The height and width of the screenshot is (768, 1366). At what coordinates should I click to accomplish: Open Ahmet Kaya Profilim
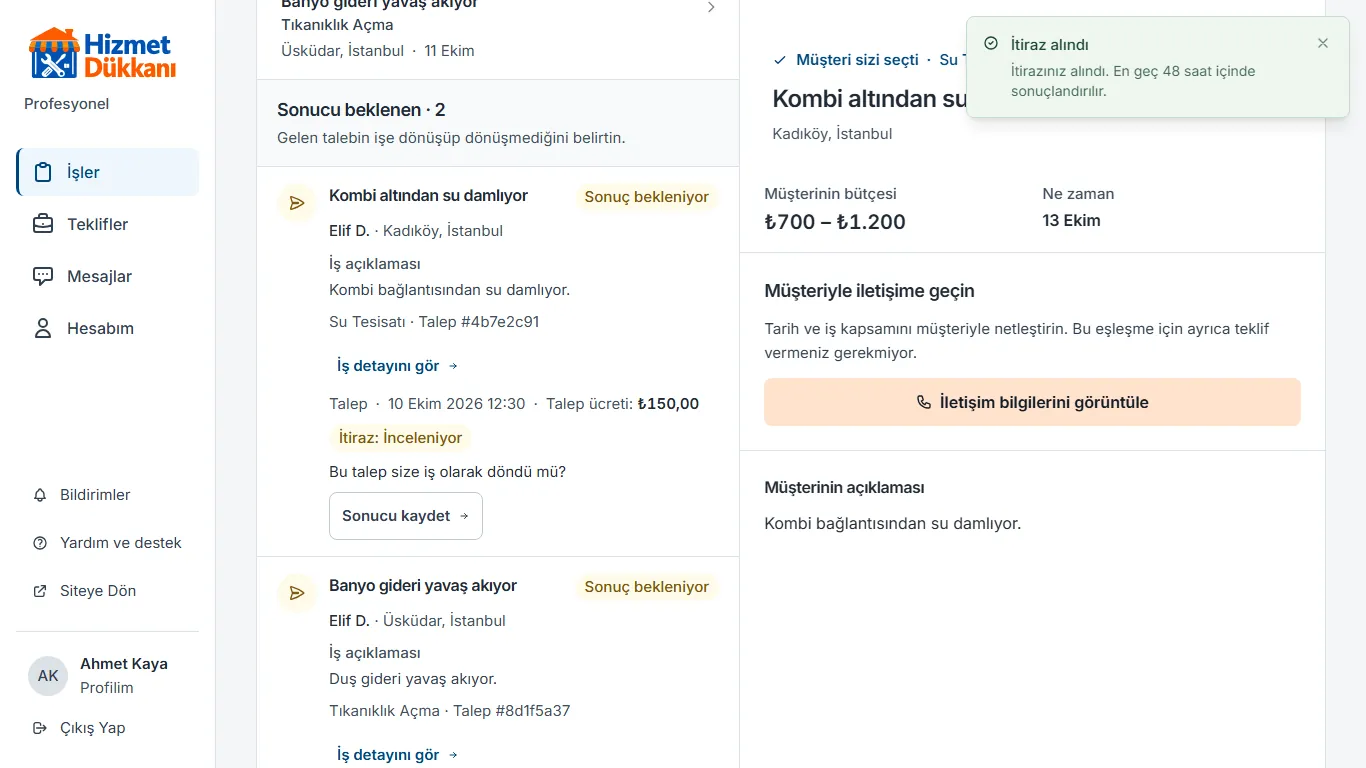point(107,676)
